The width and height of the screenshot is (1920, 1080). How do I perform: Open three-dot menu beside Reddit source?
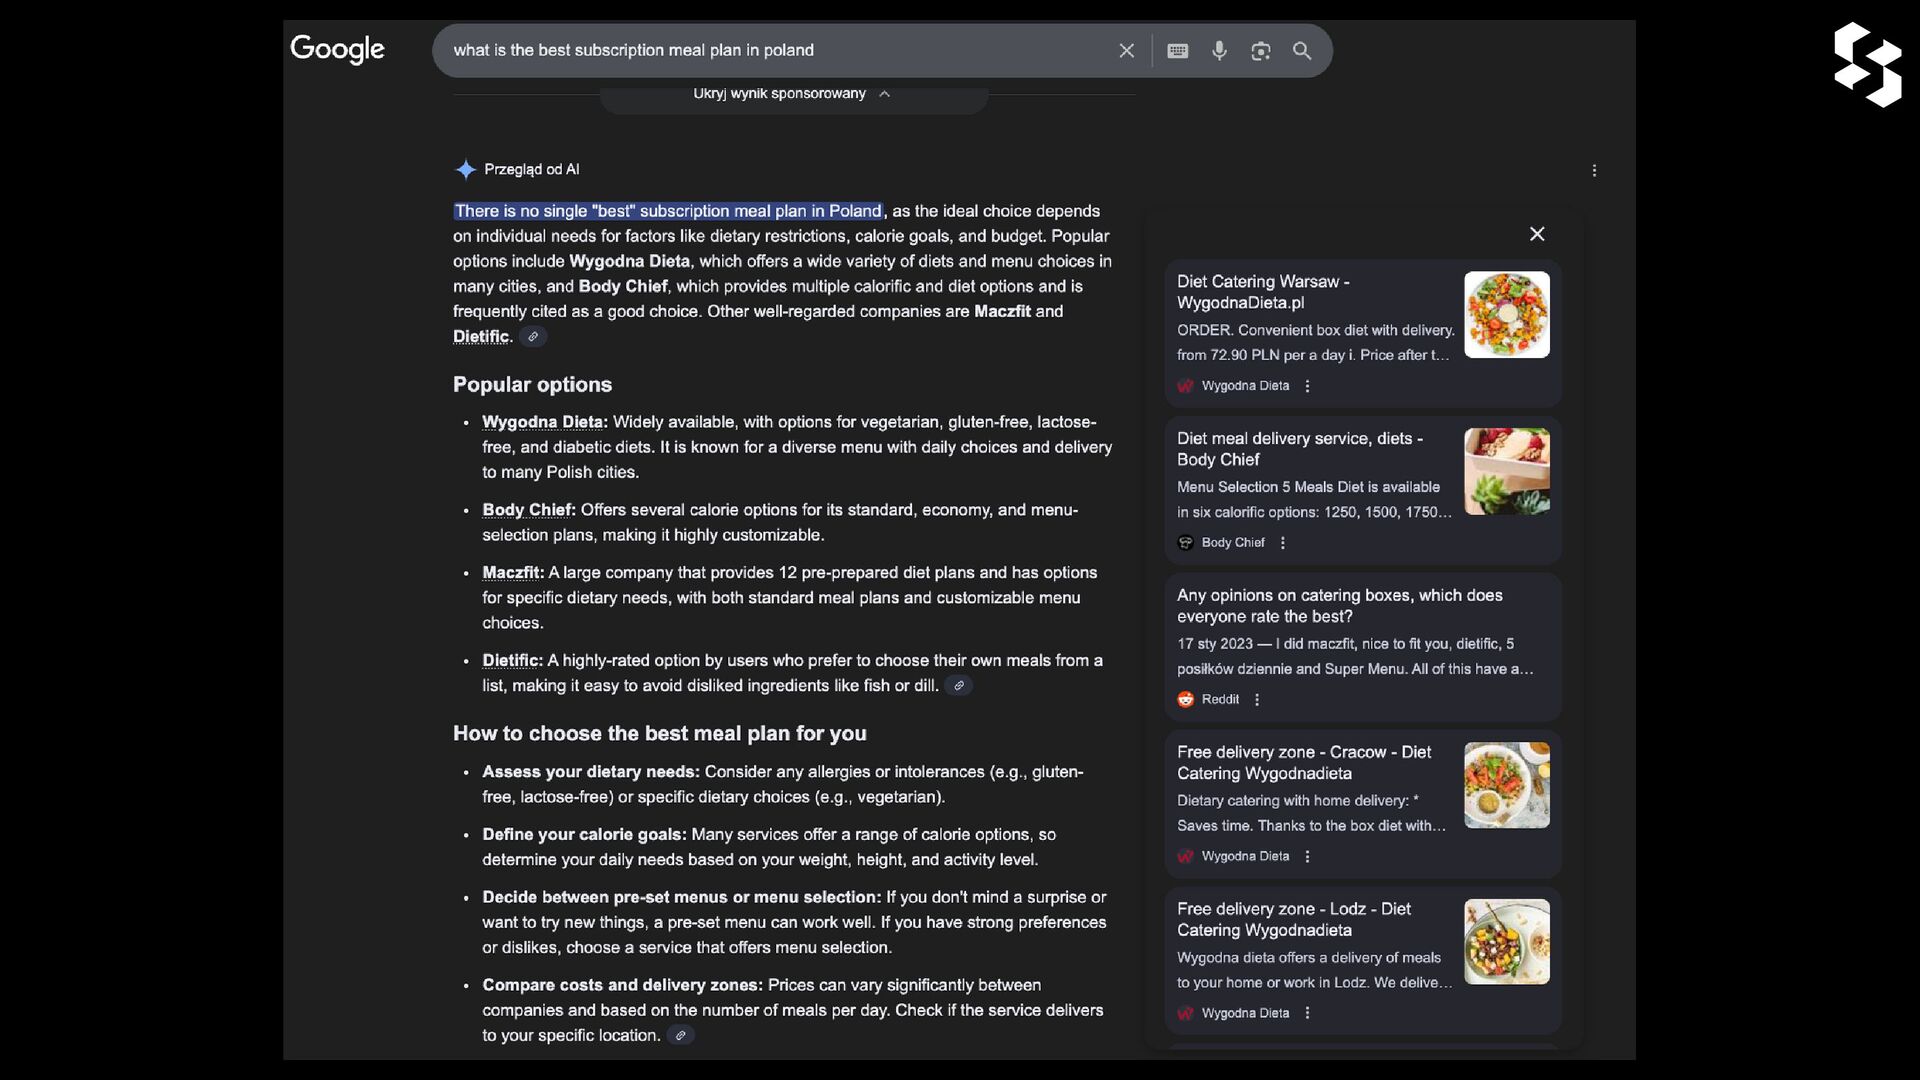1257,700
